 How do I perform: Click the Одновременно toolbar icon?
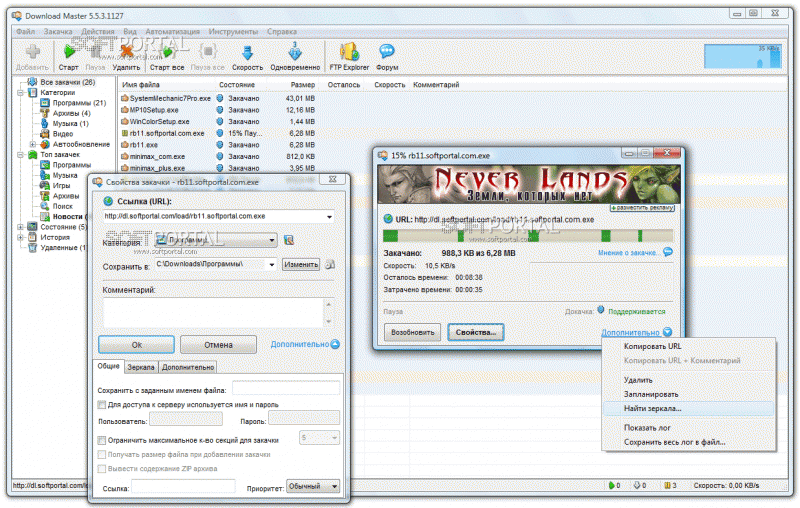[x=295, y=53]
